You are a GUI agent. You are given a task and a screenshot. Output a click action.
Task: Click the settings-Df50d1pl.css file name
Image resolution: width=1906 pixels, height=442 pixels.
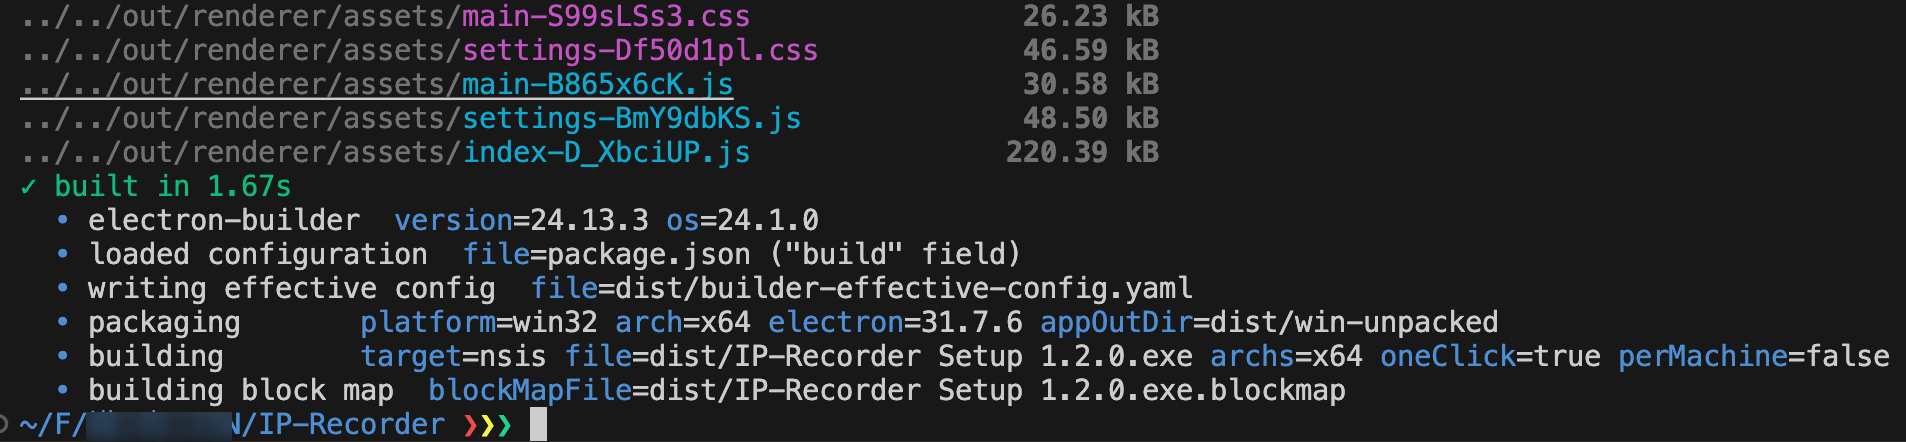[x=640, y=51]
